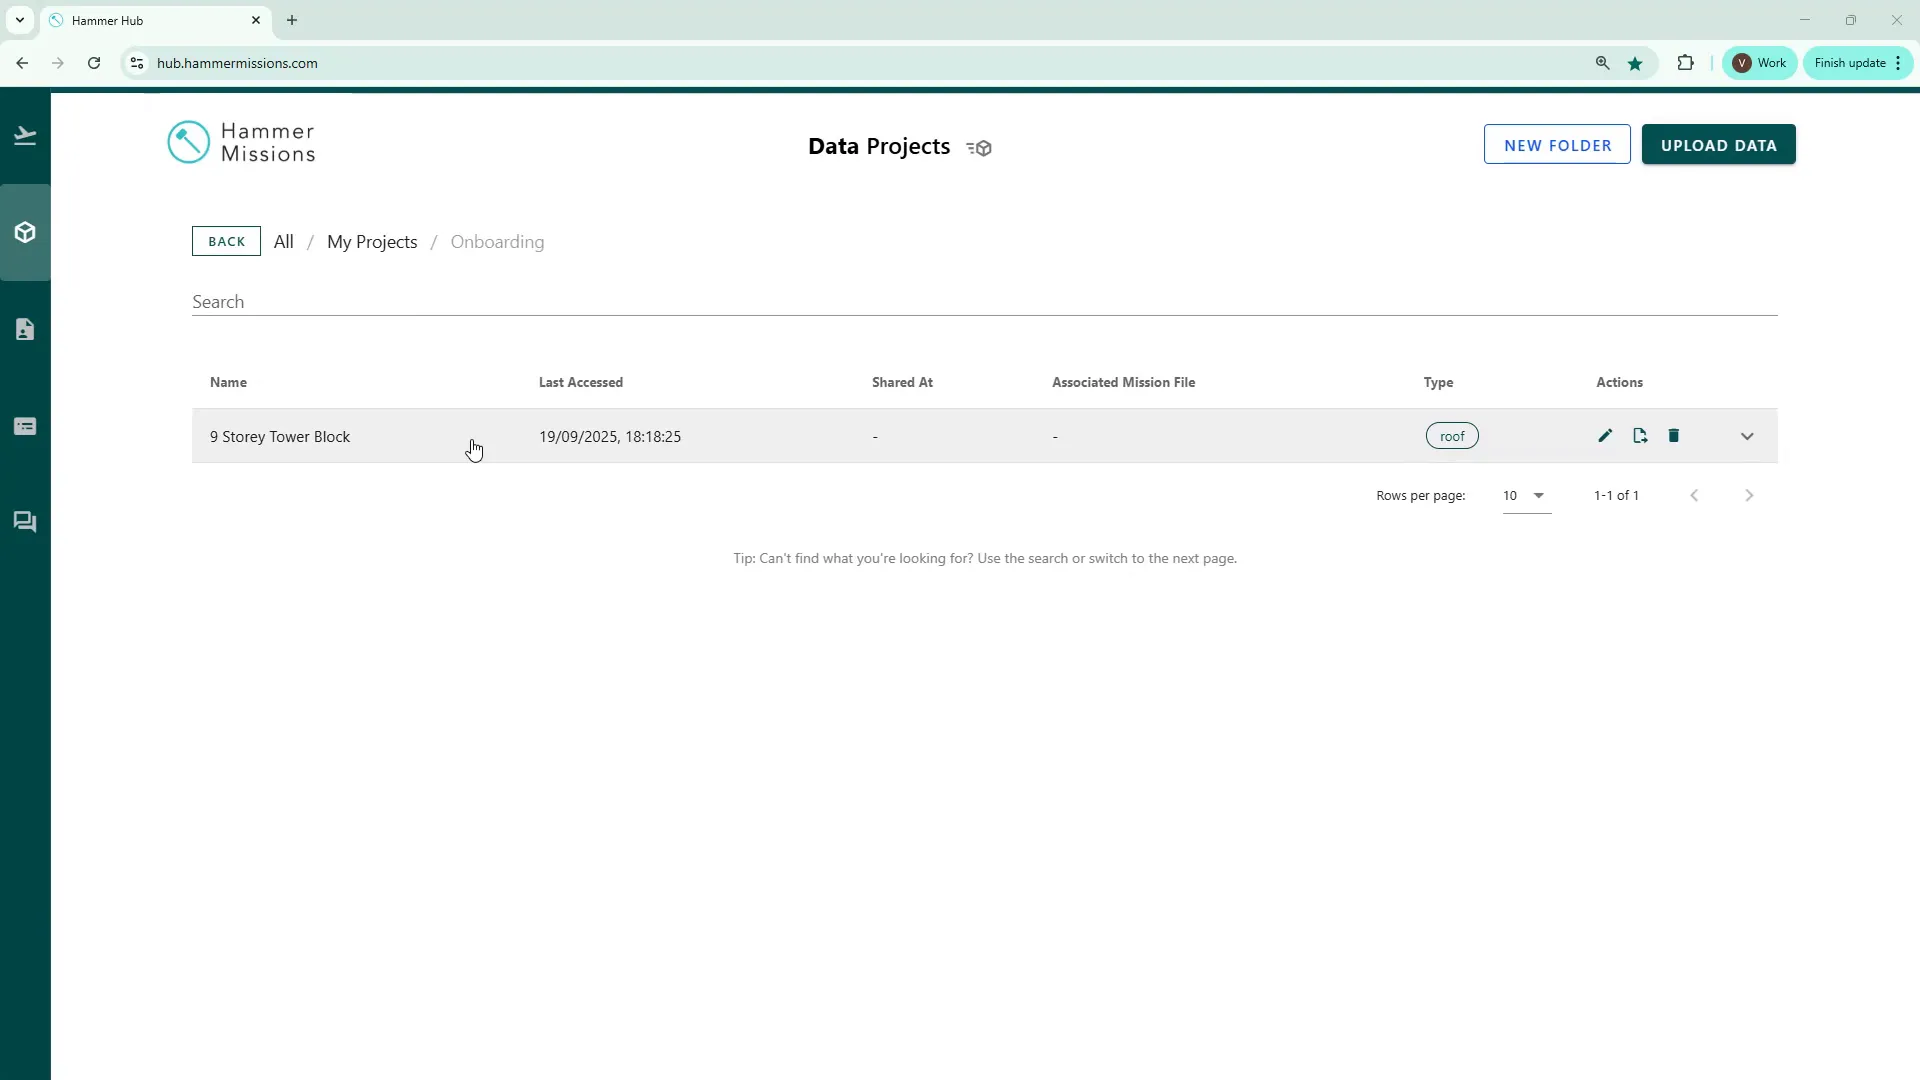Screen dimensions: 1920x1080
Task: Open the chat messages sidebar icon
Action: point(25,522)
